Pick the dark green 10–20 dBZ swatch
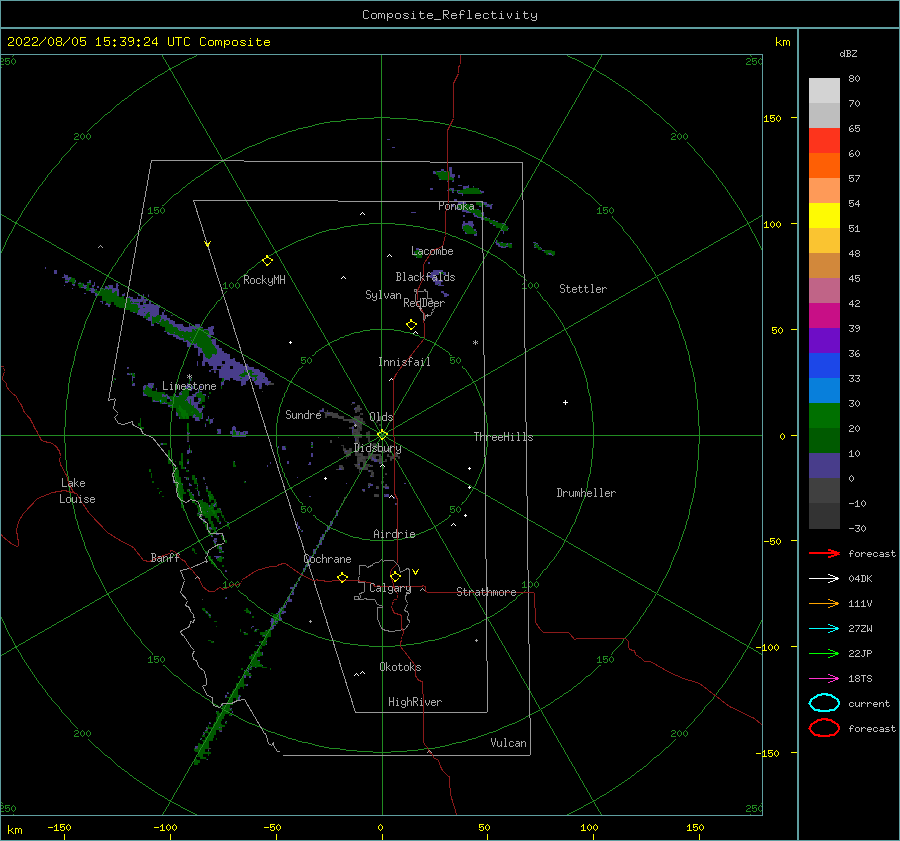This screenshot has height=841, width=900. [x=824, y=441]
